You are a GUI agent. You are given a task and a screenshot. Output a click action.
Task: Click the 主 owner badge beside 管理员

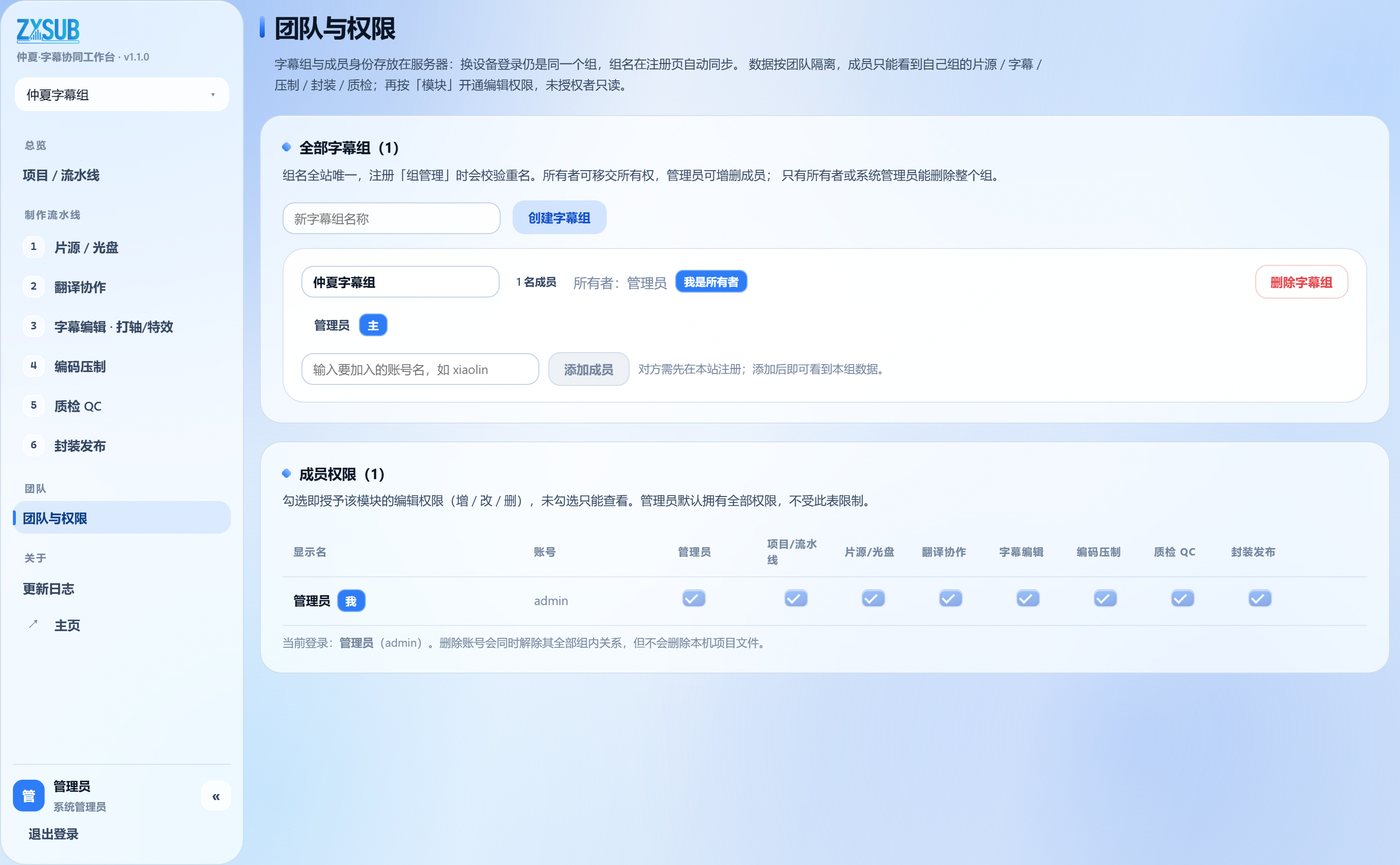pos(373,325)
